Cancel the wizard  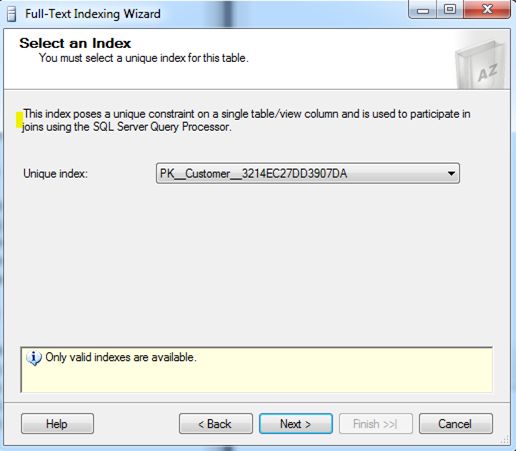(x=456, y=424)
